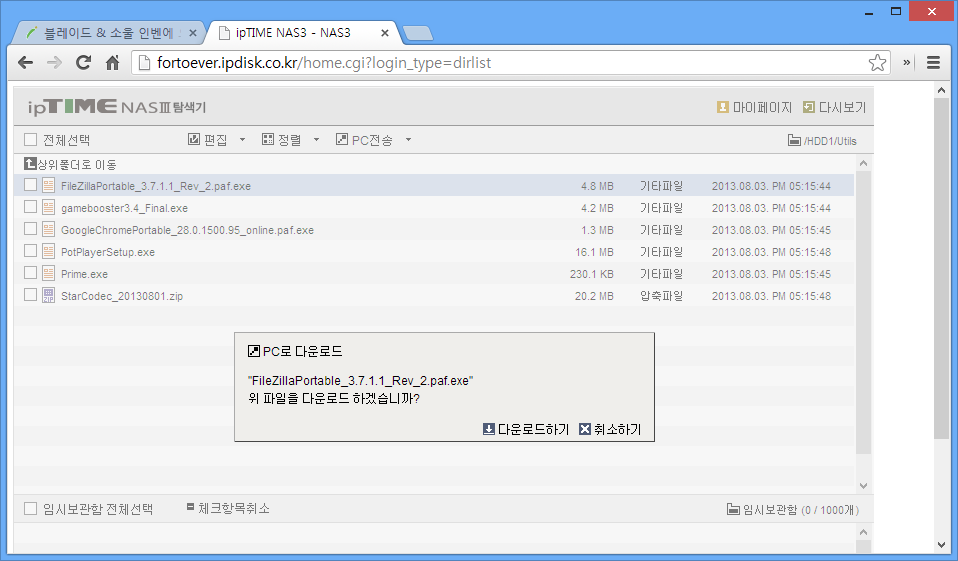Click 다시보기 refresh icon
The width and height of the screenshot is (958, 561).
coord(808,107)
